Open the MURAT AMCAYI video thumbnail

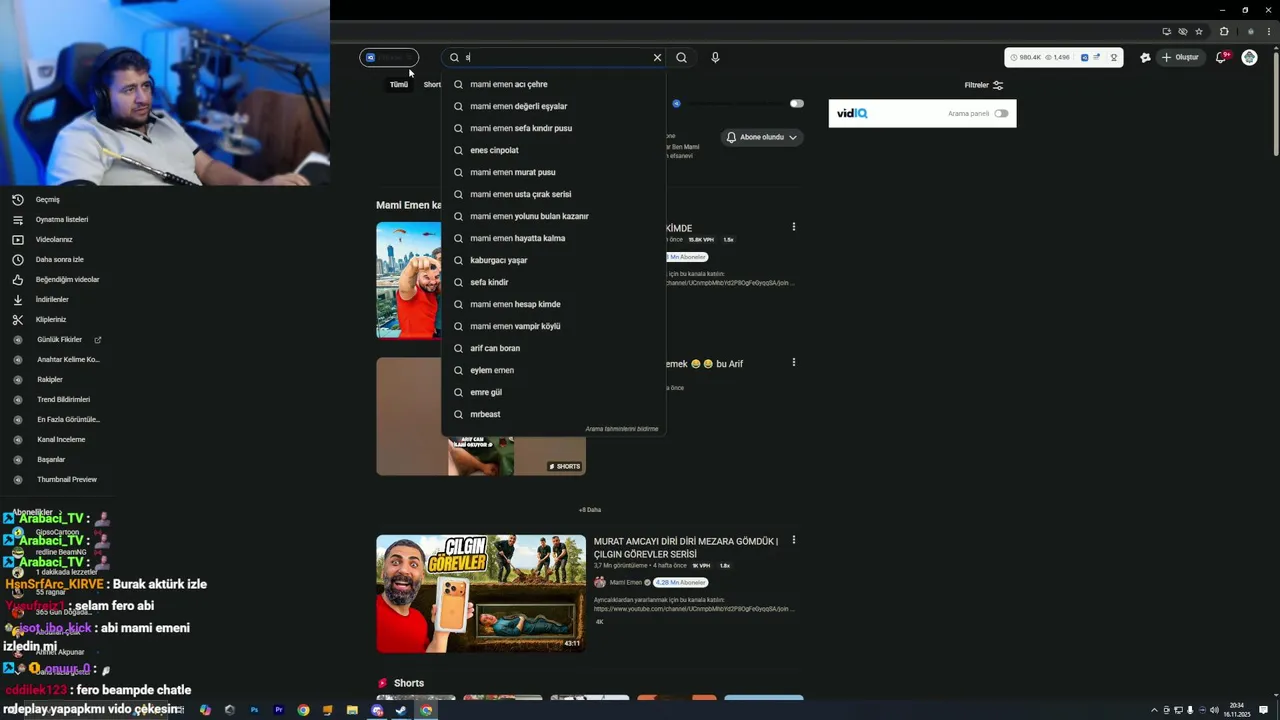coord(481,593)
